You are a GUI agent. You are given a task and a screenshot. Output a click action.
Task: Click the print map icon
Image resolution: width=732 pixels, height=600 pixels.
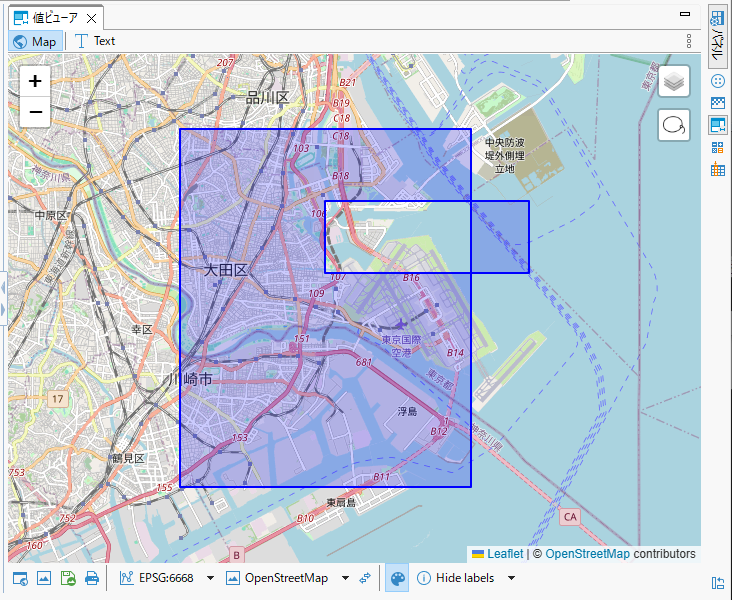coord(92,578)
